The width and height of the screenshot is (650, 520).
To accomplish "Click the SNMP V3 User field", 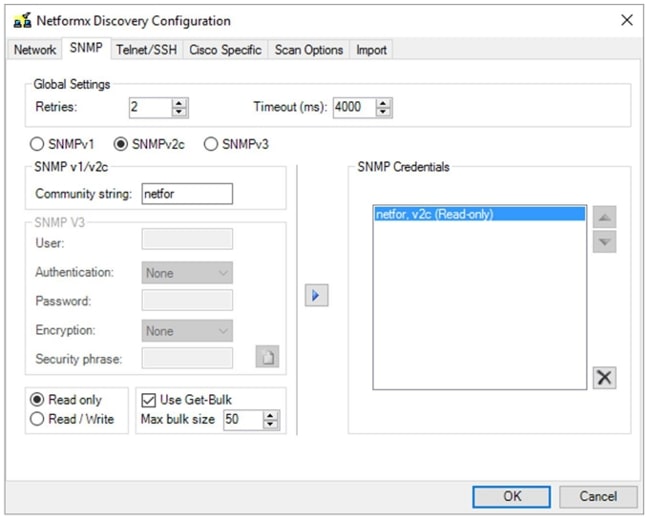I will (x=187, y=239).
